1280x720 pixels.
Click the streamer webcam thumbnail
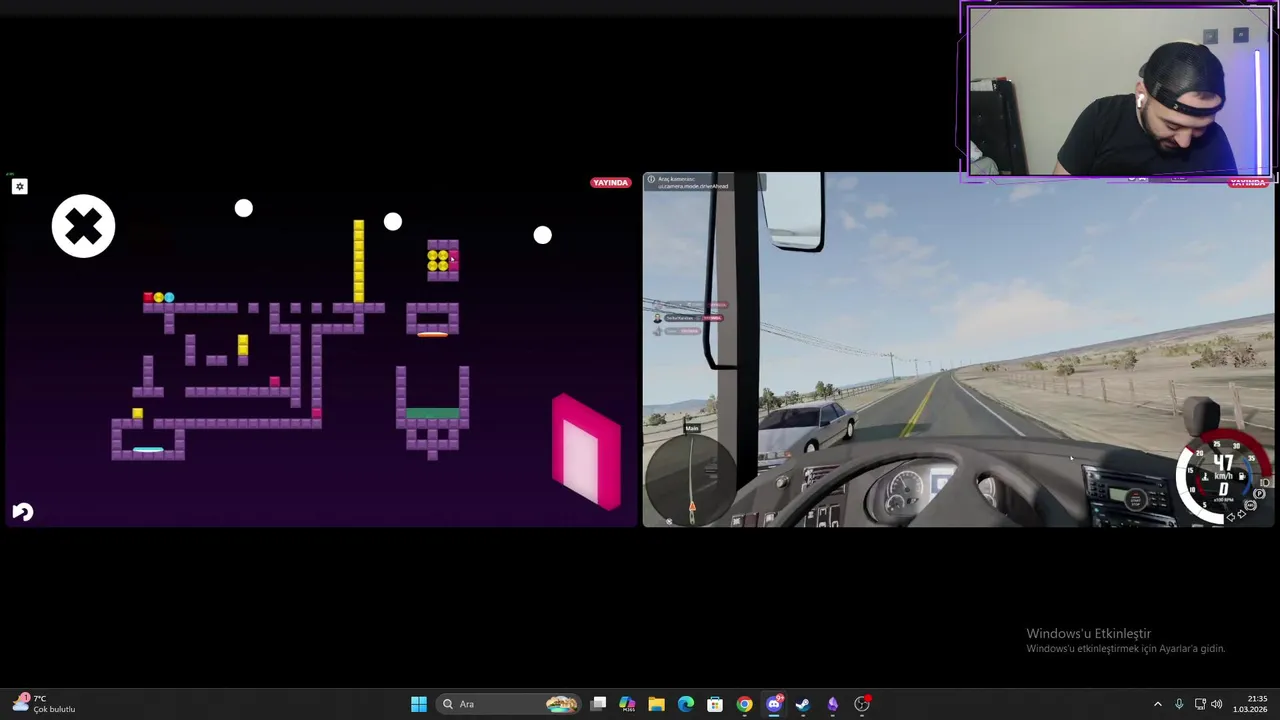click(x=1118, y=92)
